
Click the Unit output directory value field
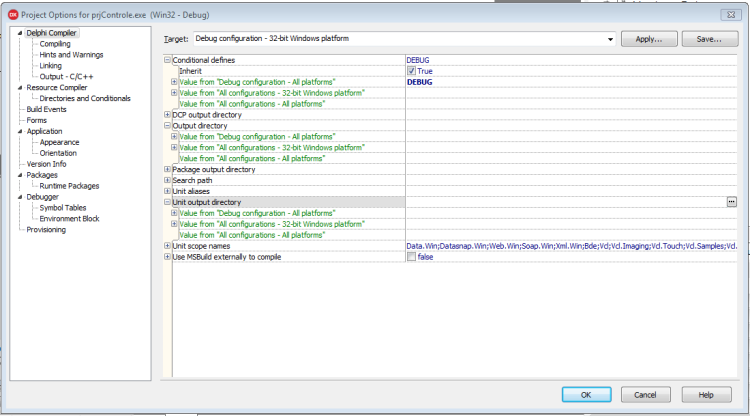pos(566,202)
